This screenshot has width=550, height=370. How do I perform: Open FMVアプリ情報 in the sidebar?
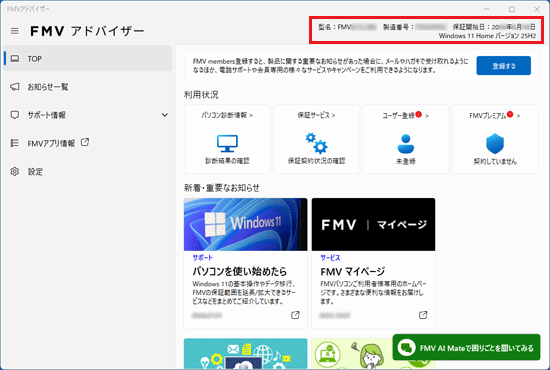pyautogui.click(x=88, y=143)
